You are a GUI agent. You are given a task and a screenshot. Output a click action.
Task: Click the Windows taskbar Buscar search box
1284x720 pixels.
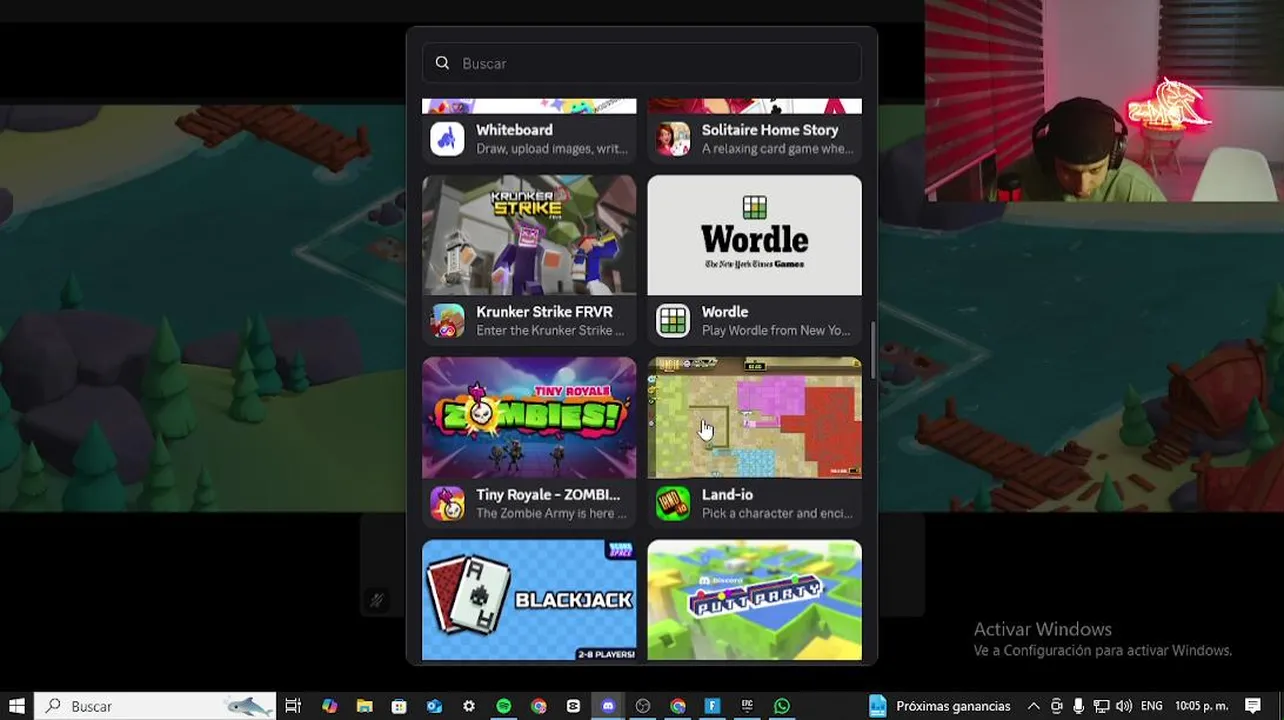pos(157,706)
